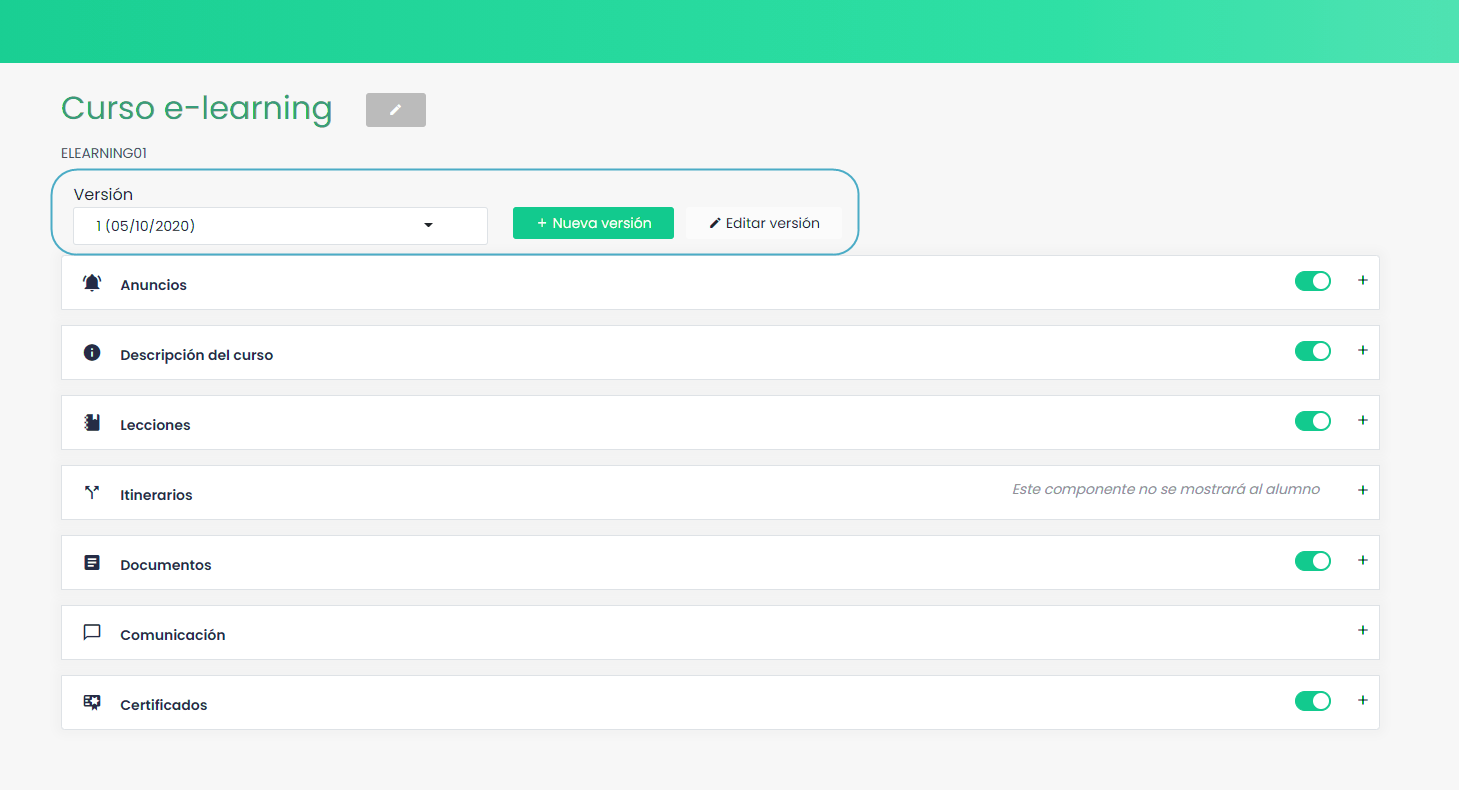Screen dimensions: 1459x790
Task: Disable the Anuncios toggle switch
Action: pyautogui.click(x=1312, y=281)
